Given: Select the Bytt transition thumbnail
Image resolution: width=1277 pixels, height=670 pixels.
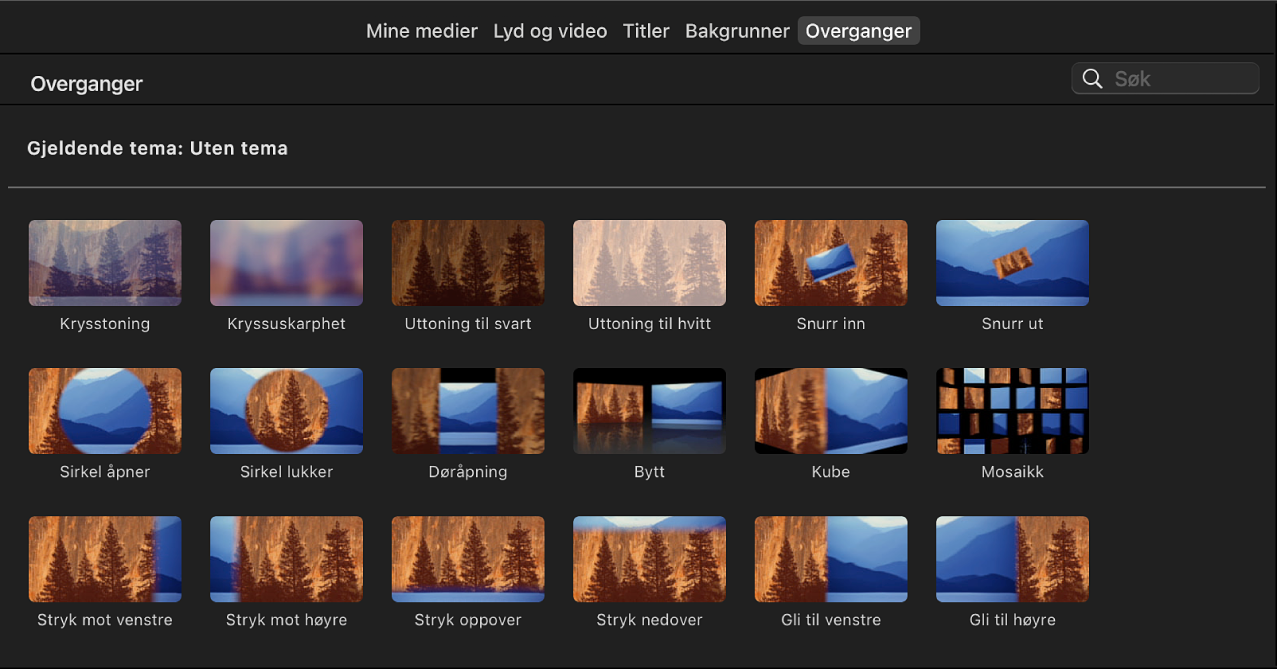Looking at the screenshot, I should pos(649,411).
